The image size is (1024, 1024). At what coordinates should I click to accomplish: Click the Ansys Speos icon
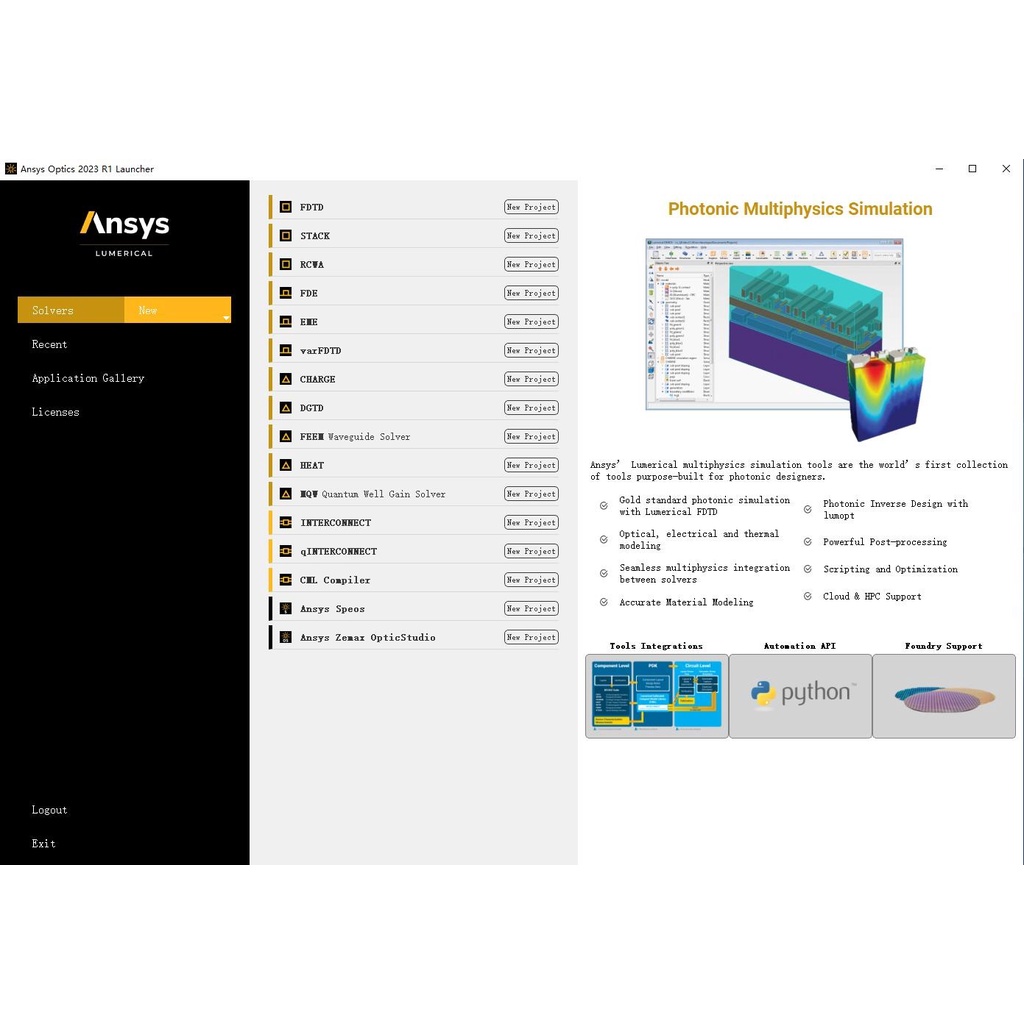(x=285, y=609)
